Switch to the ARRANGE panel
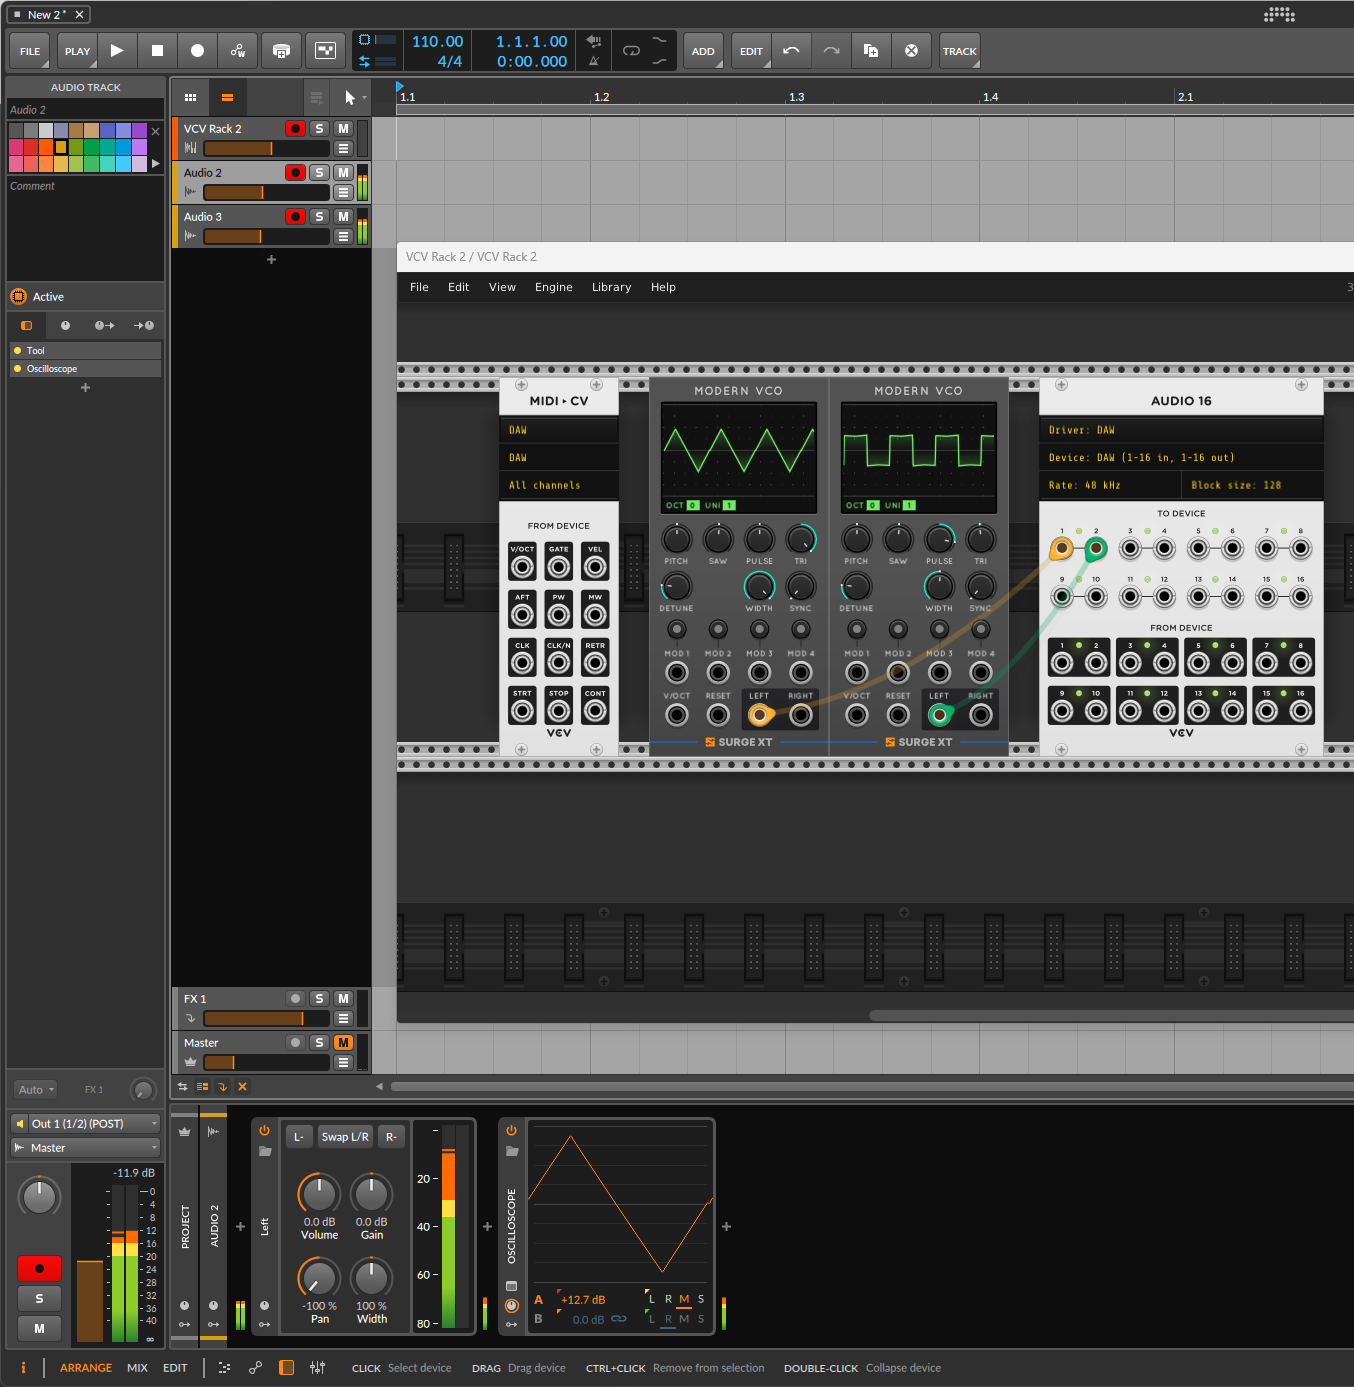 86,1368
